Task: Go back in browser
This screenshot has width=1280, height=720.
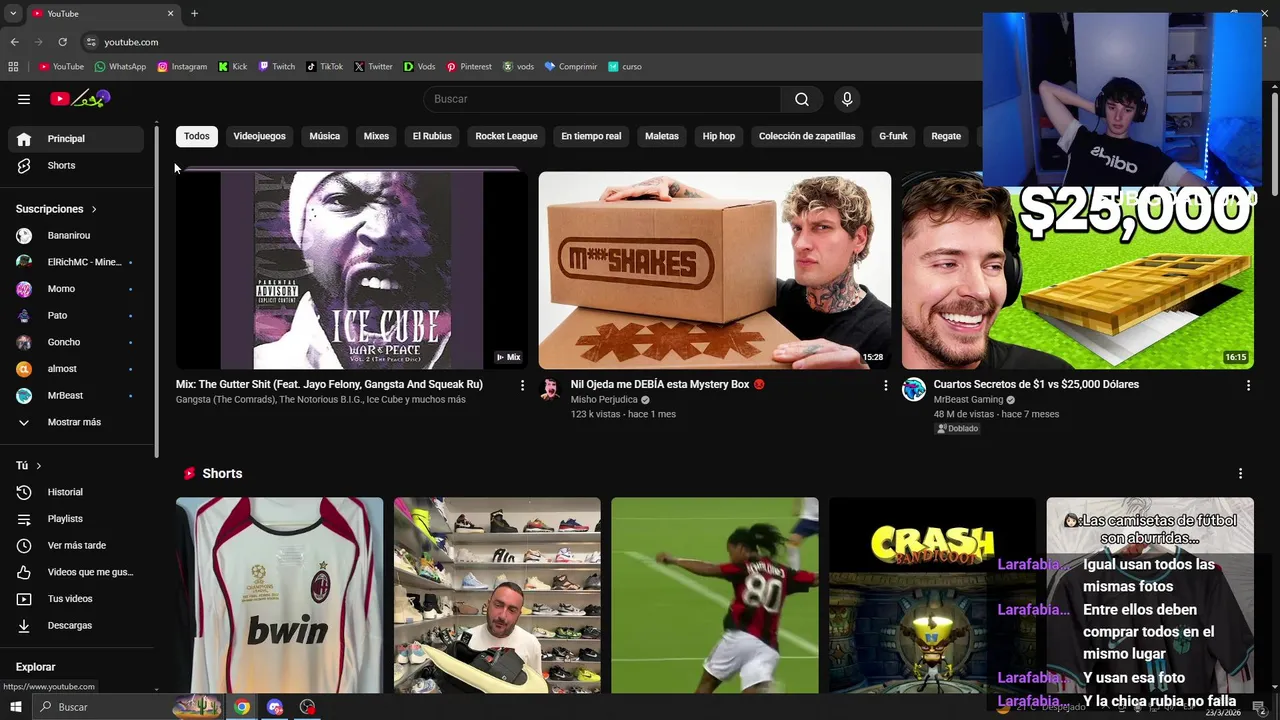Action: [x=14, y=42]
